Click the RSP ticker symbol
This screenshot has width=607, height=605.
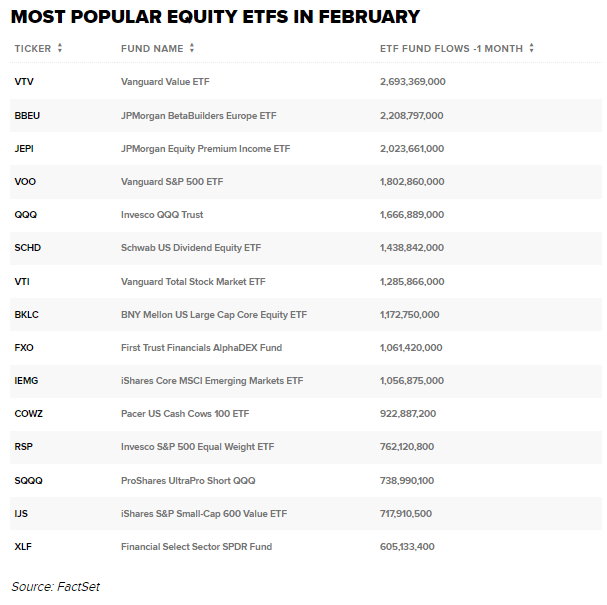click(24, 447)
